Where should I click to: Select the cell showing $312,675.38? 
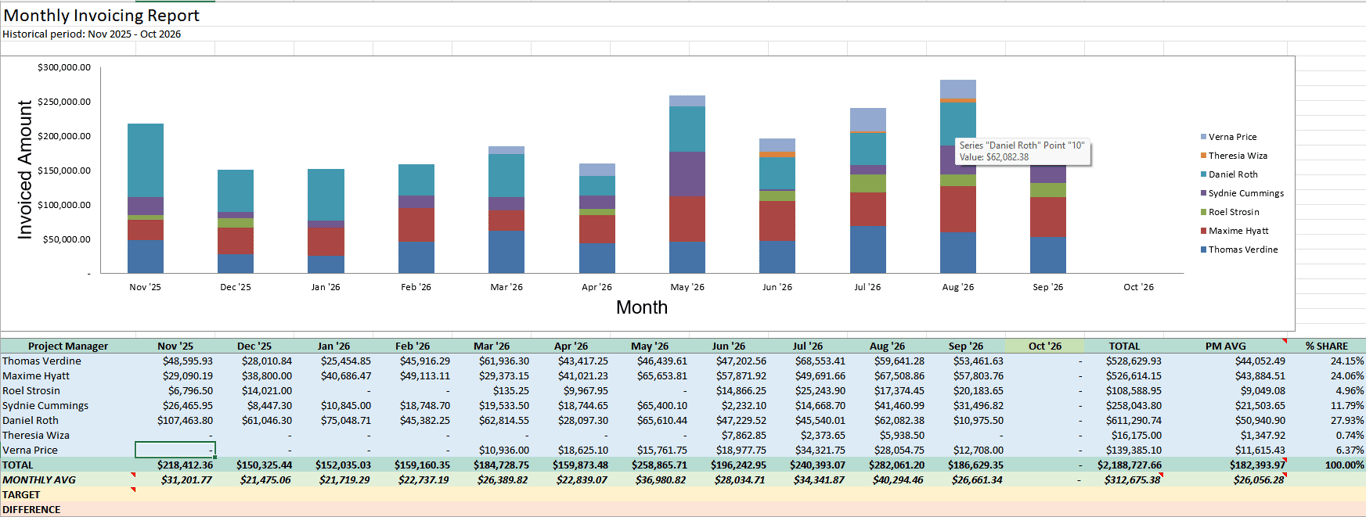(1126, 480)
